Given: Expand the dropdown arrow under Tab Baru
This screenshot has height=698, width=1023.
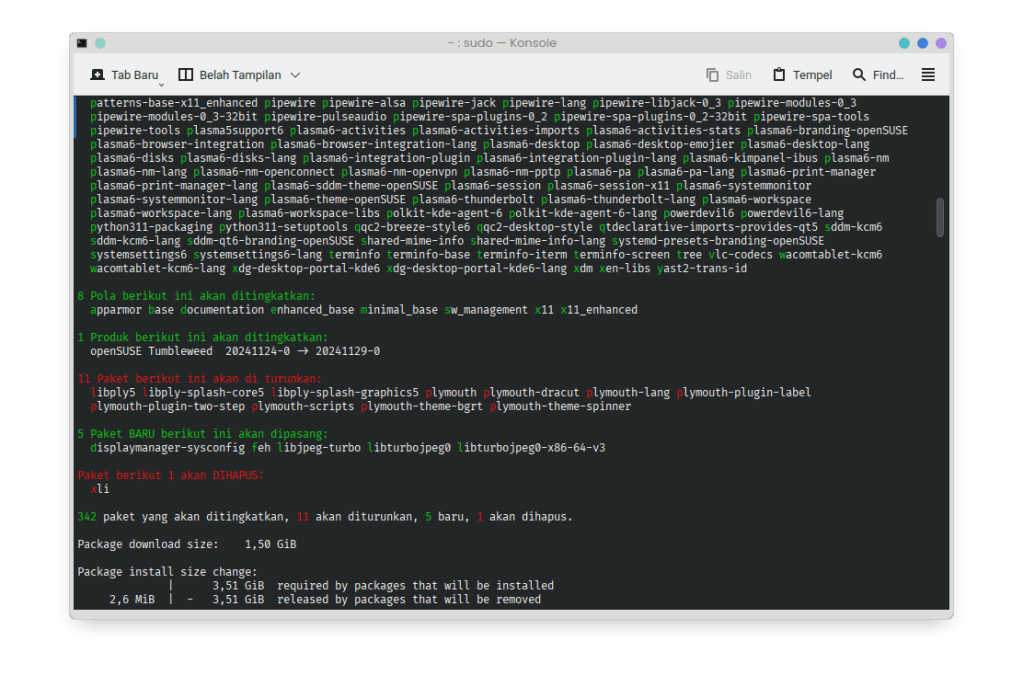Looking at the screenshot, I should pyautogui.click(x=161, y=85).
